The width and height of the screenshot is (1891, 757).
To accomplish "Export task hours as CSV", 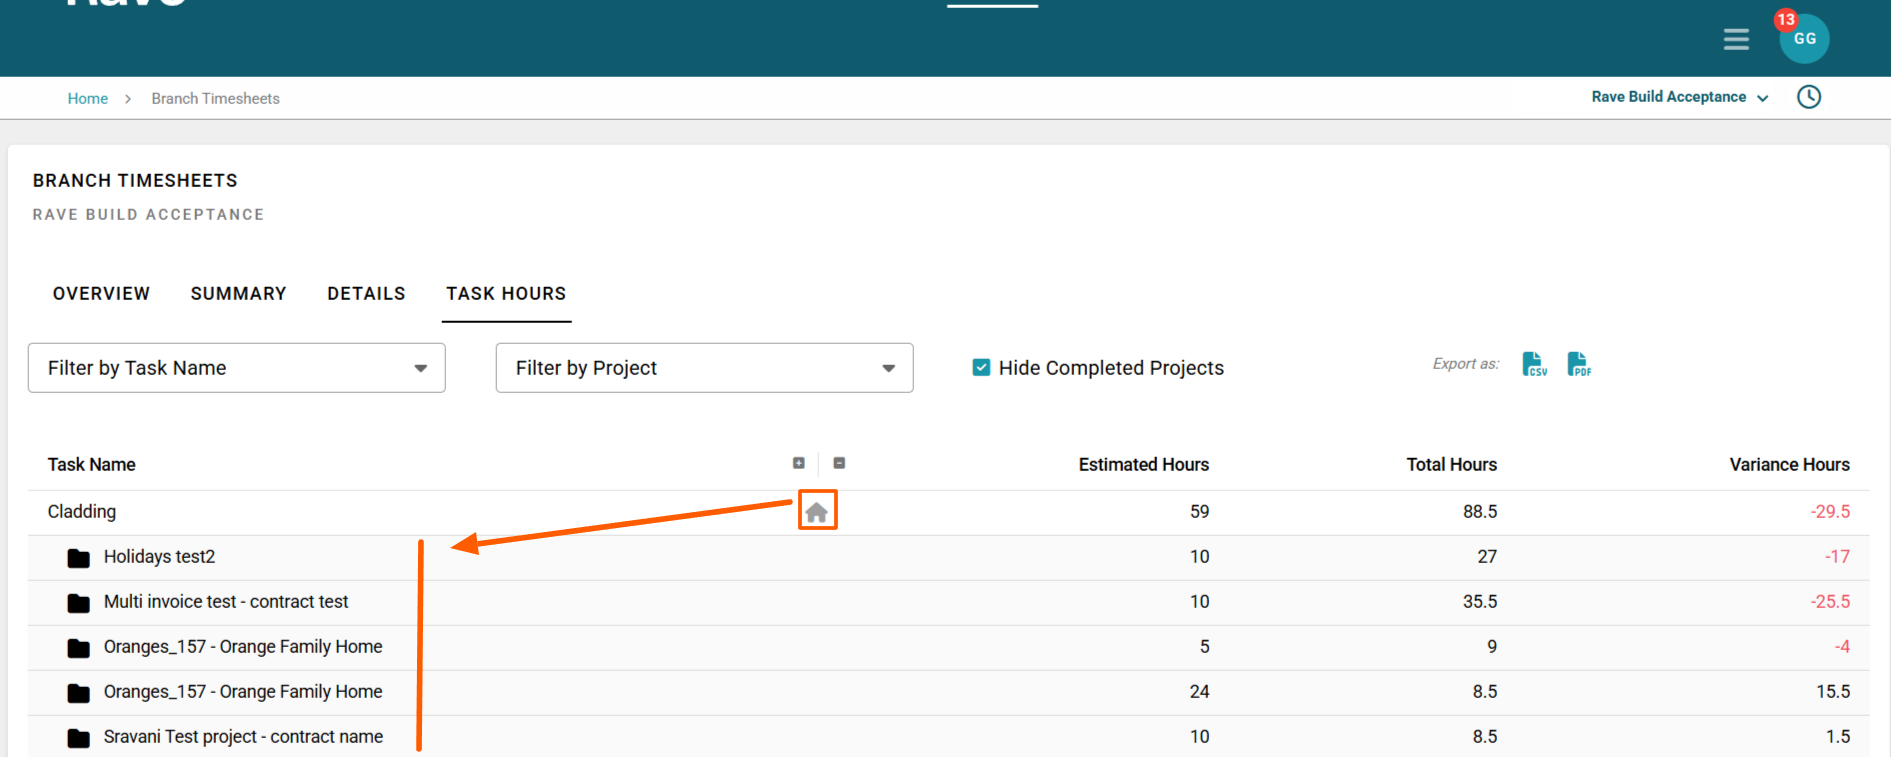I will click(x=1534, y=365).
